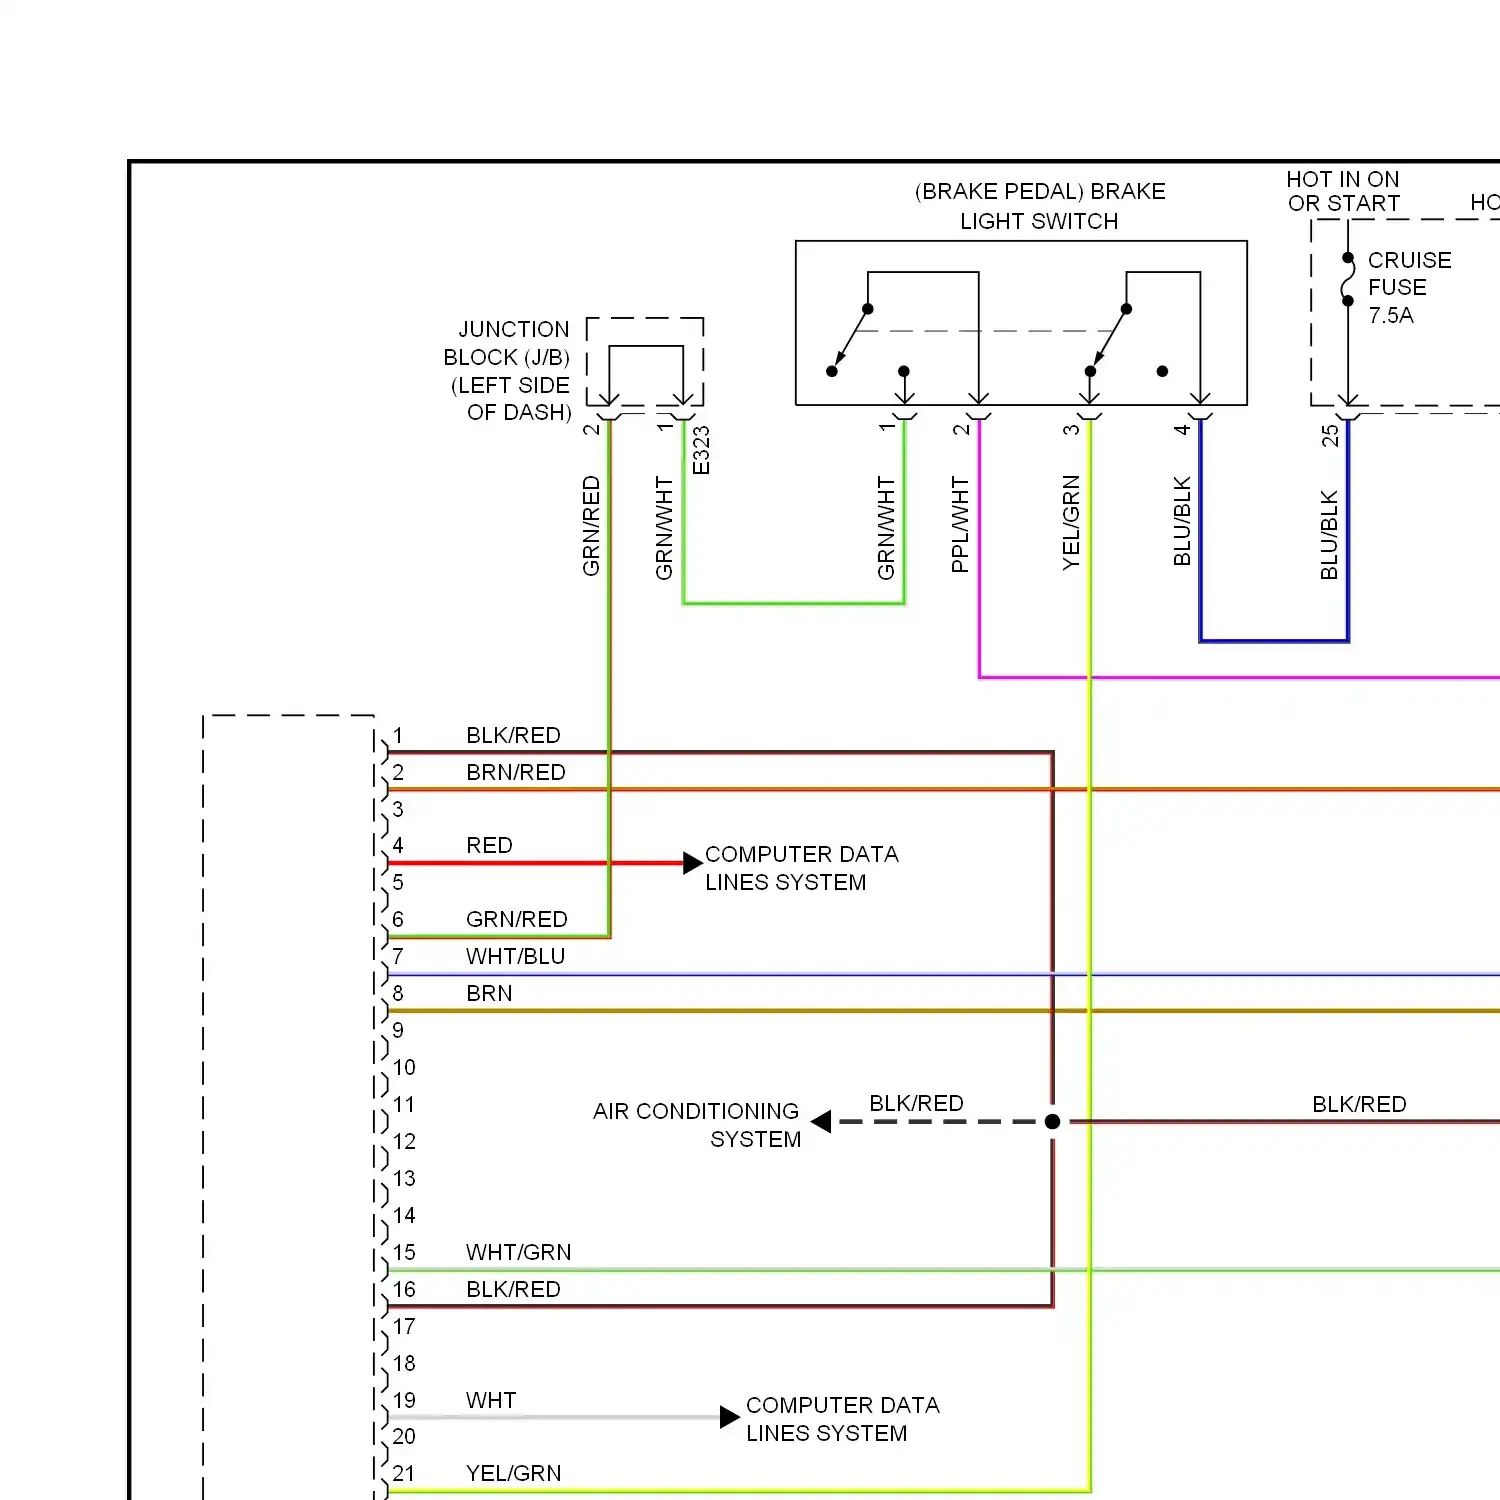Select the BRN label at pin 8
Viewport: 1500px width, 1500px height.
coord(489,993)
